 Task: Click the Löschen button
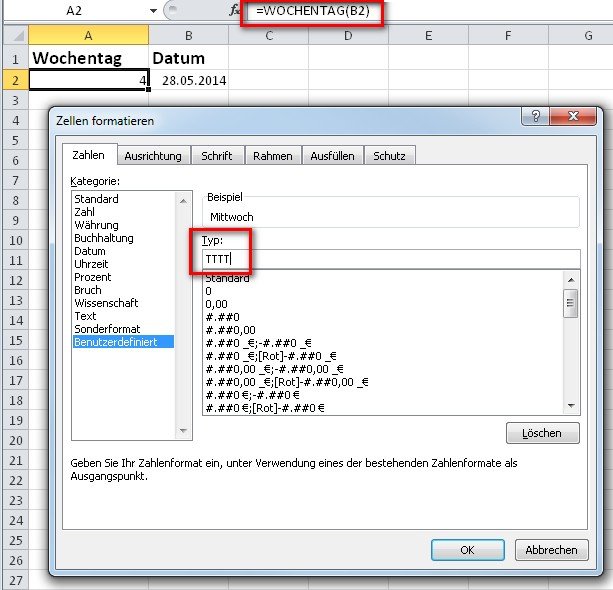click(x=542, y=433)
